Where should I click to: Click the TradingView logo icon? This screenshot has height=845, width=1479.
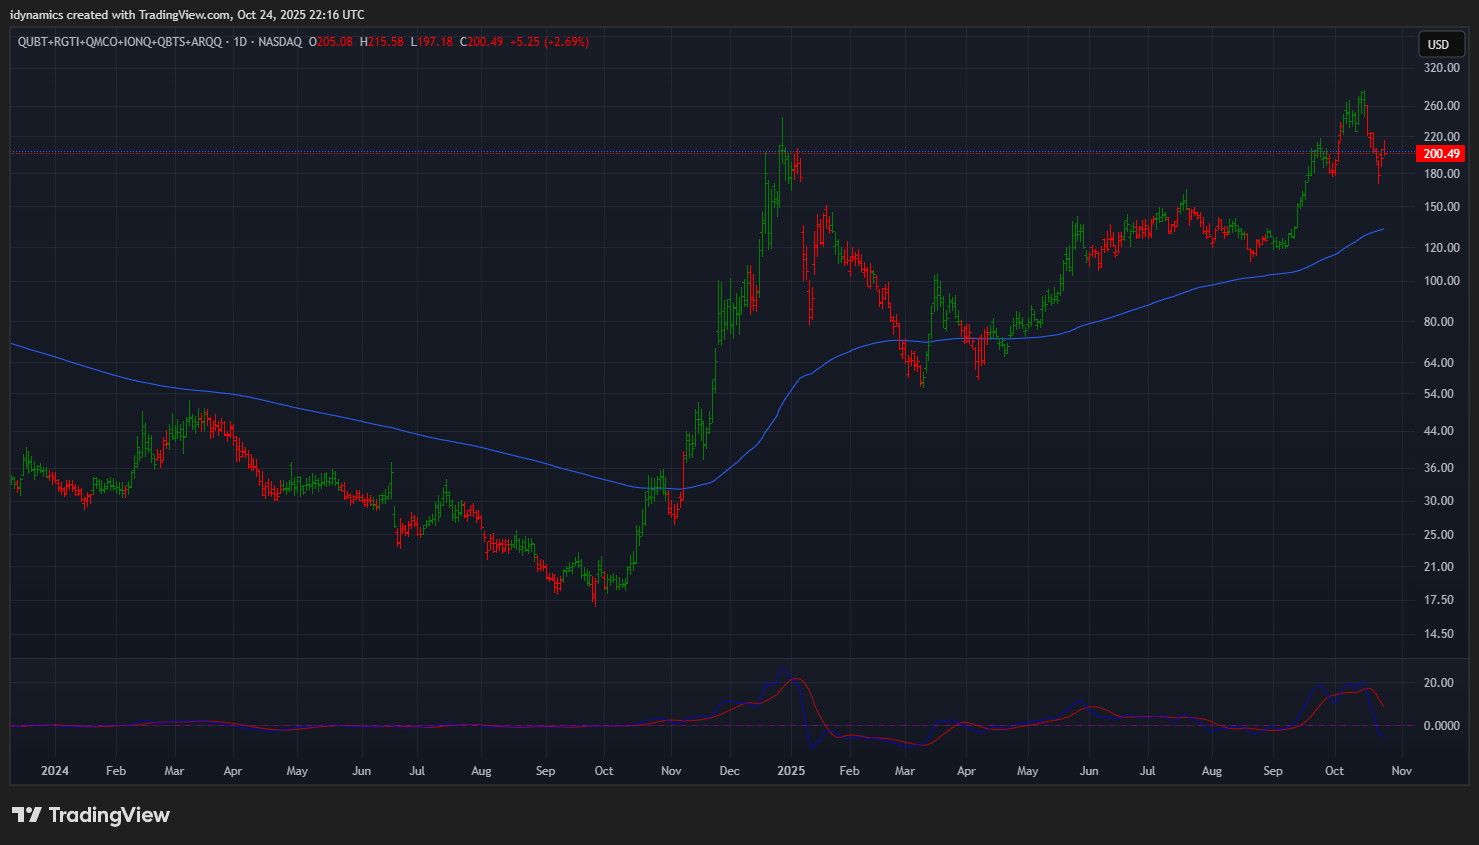[x=27, y=815]
